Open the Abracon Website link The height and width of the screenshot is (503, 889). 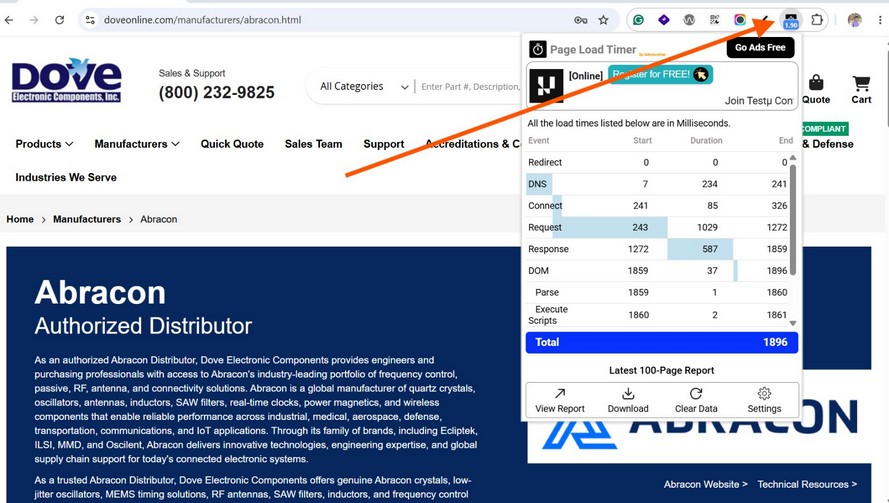point(705,484)
